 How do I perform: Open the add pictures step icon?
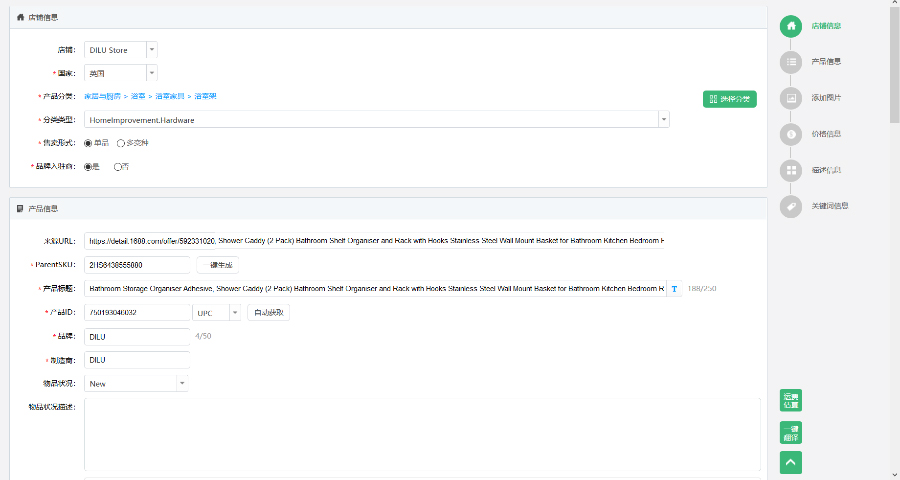point(791,98)
